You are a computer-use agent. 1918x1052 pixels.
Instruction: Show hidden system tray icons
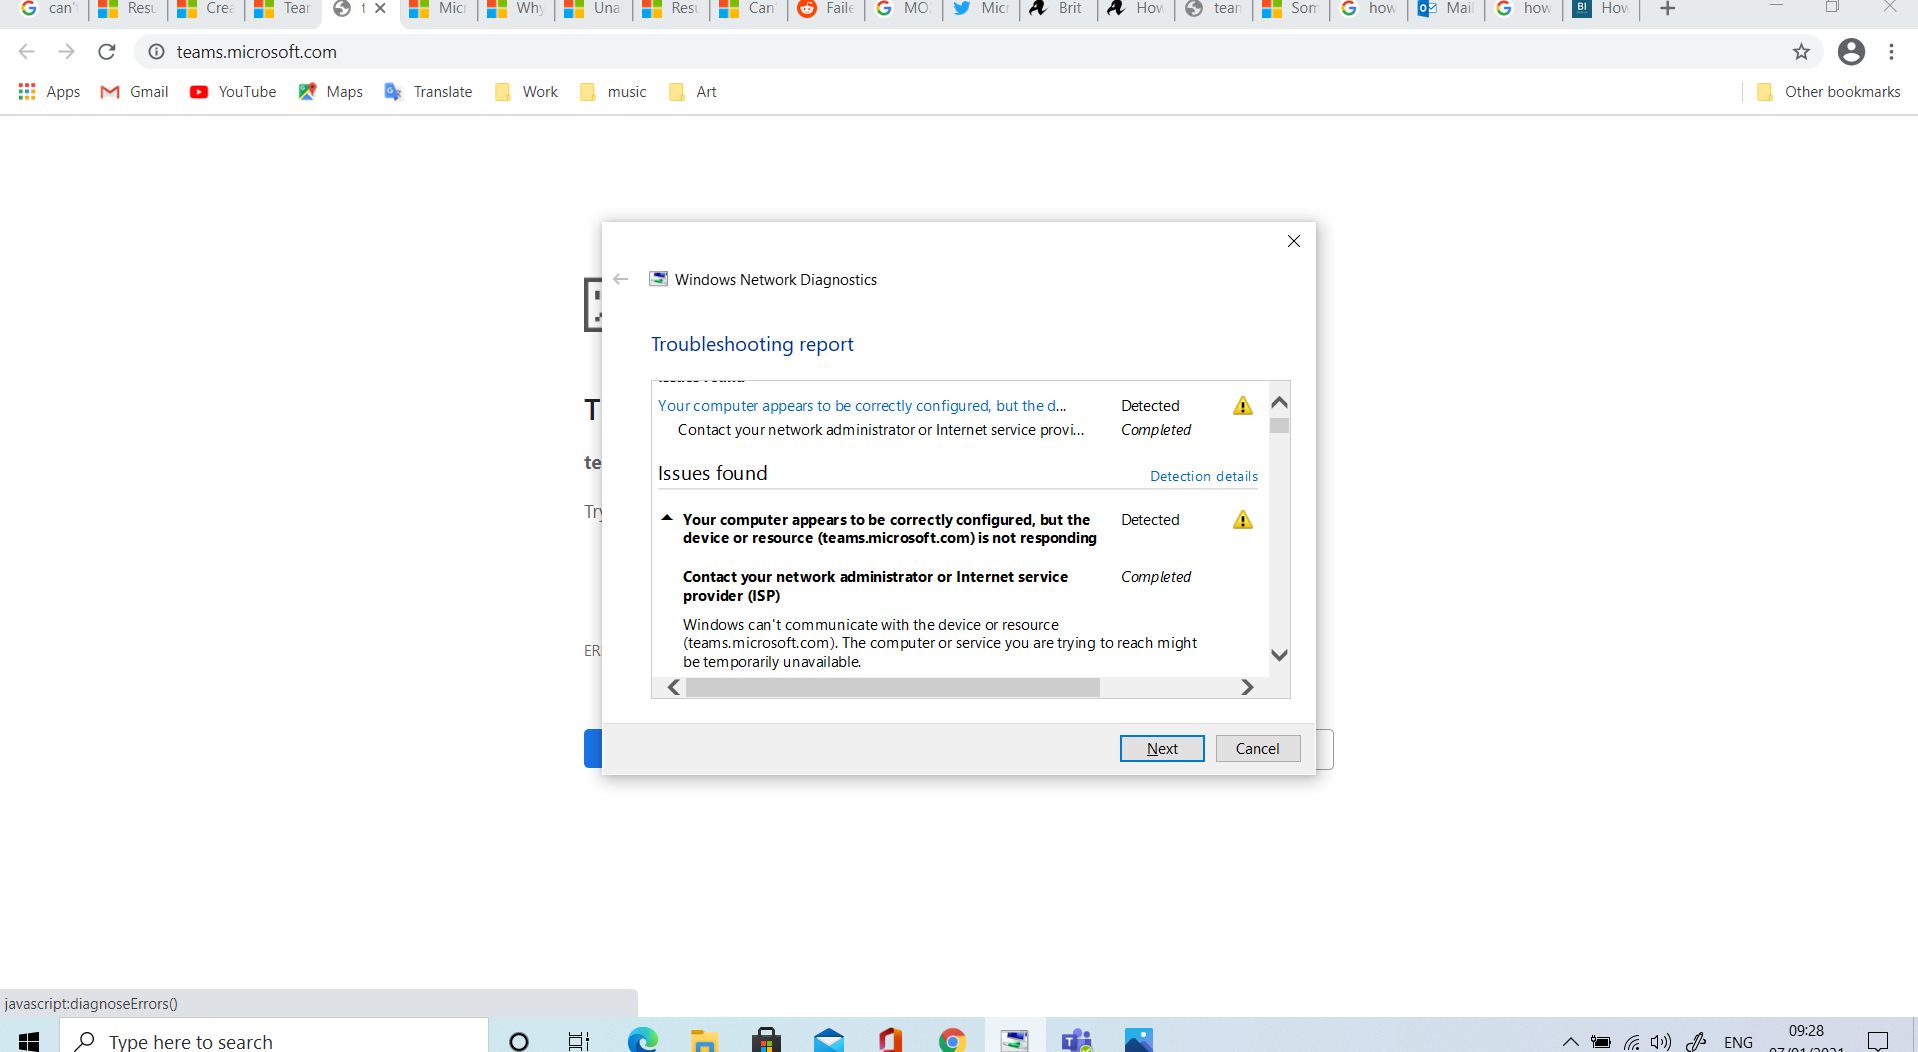click(x=1570, y=1041)
